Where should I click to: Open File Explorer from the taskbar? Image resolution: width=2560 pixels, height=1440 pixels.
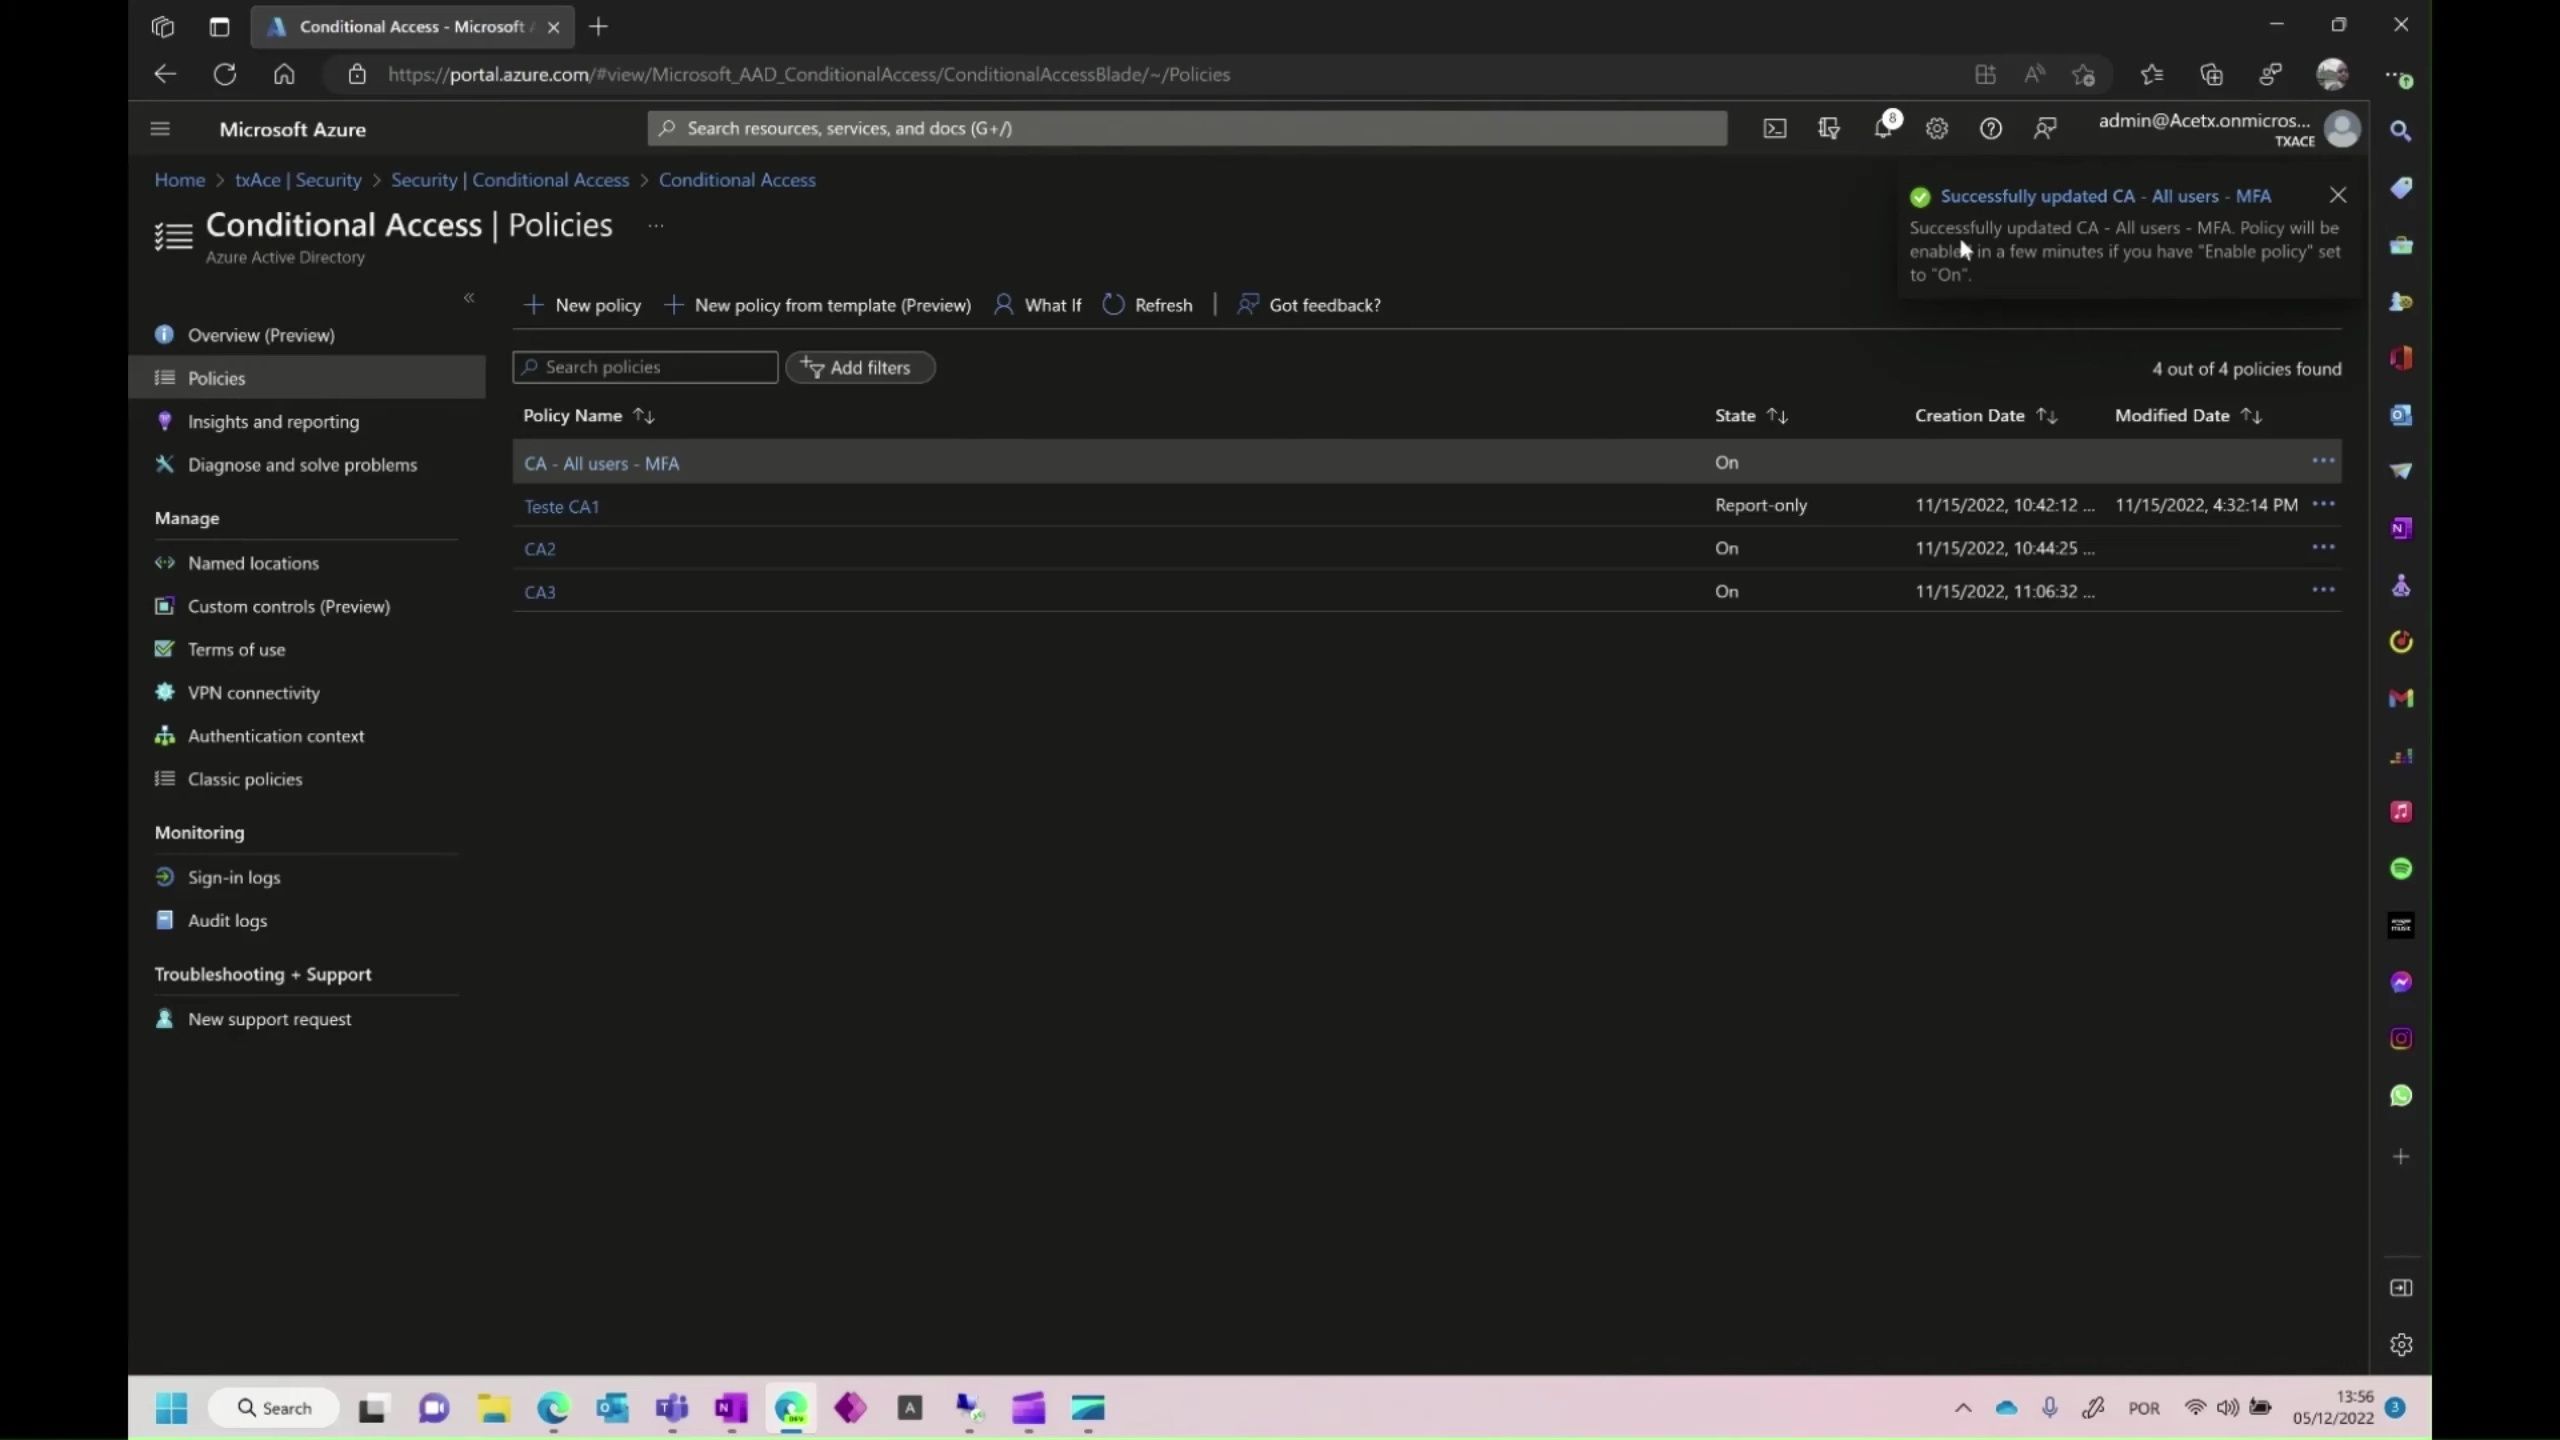tap(493, 1408)
